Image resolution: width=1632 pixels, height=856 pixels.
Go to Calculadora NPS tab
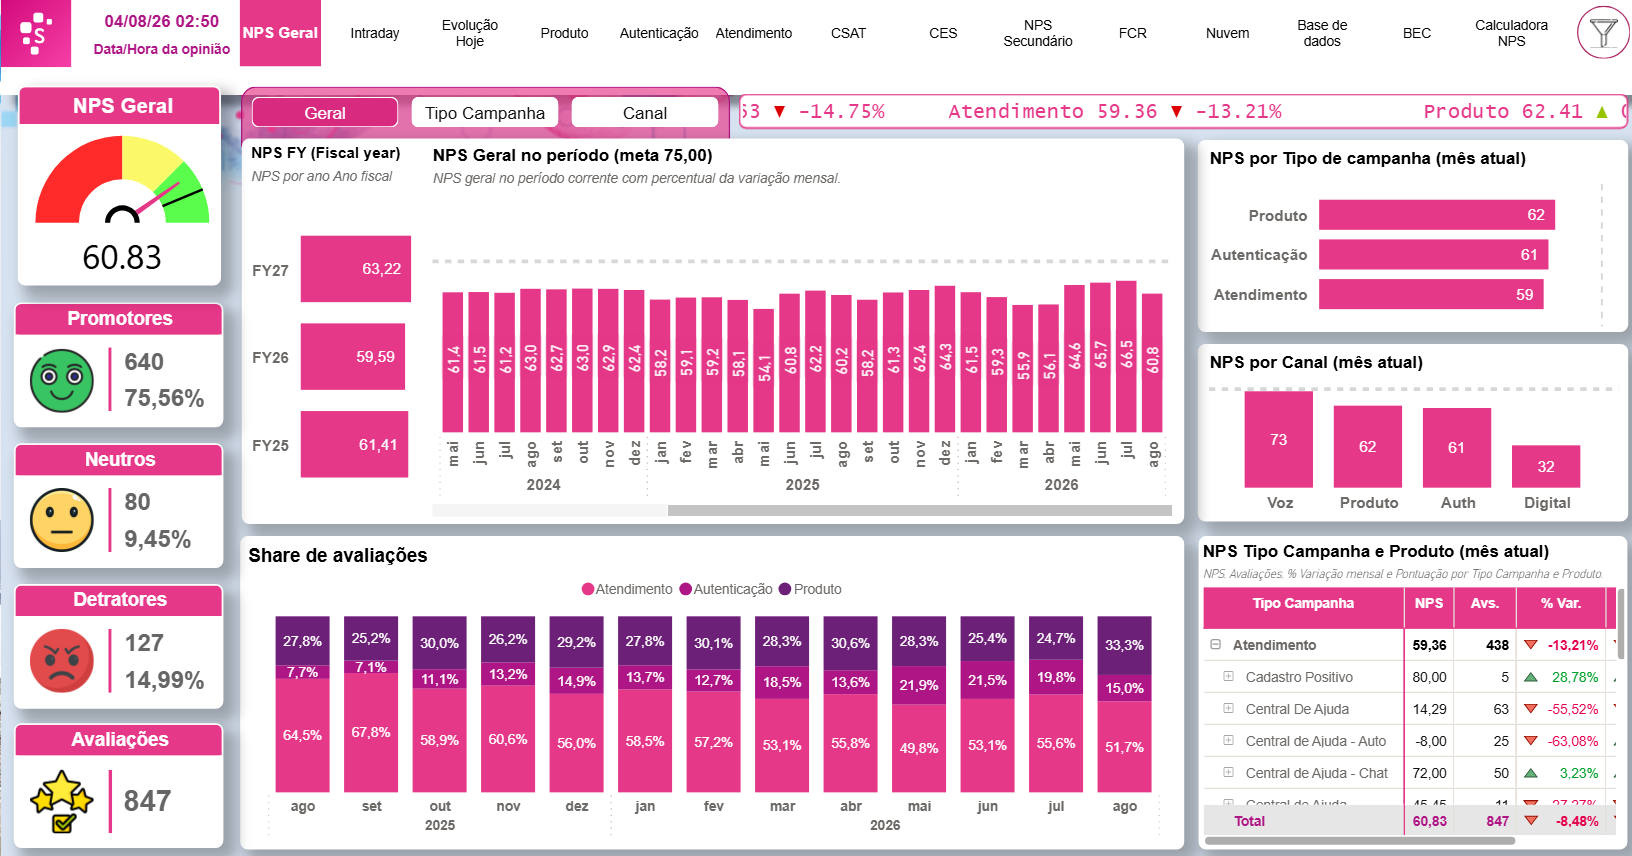coord(1511,33)
